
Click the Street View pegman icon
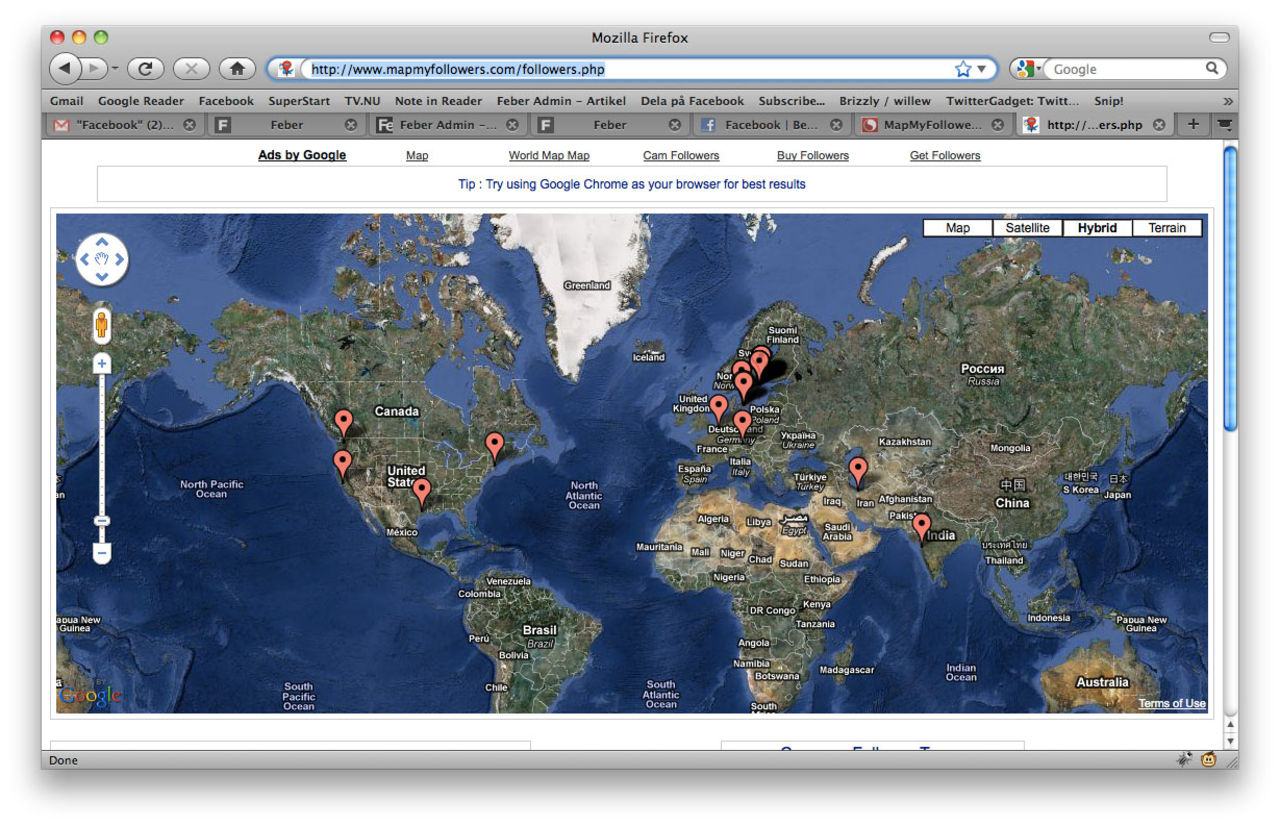coord(101,325)
